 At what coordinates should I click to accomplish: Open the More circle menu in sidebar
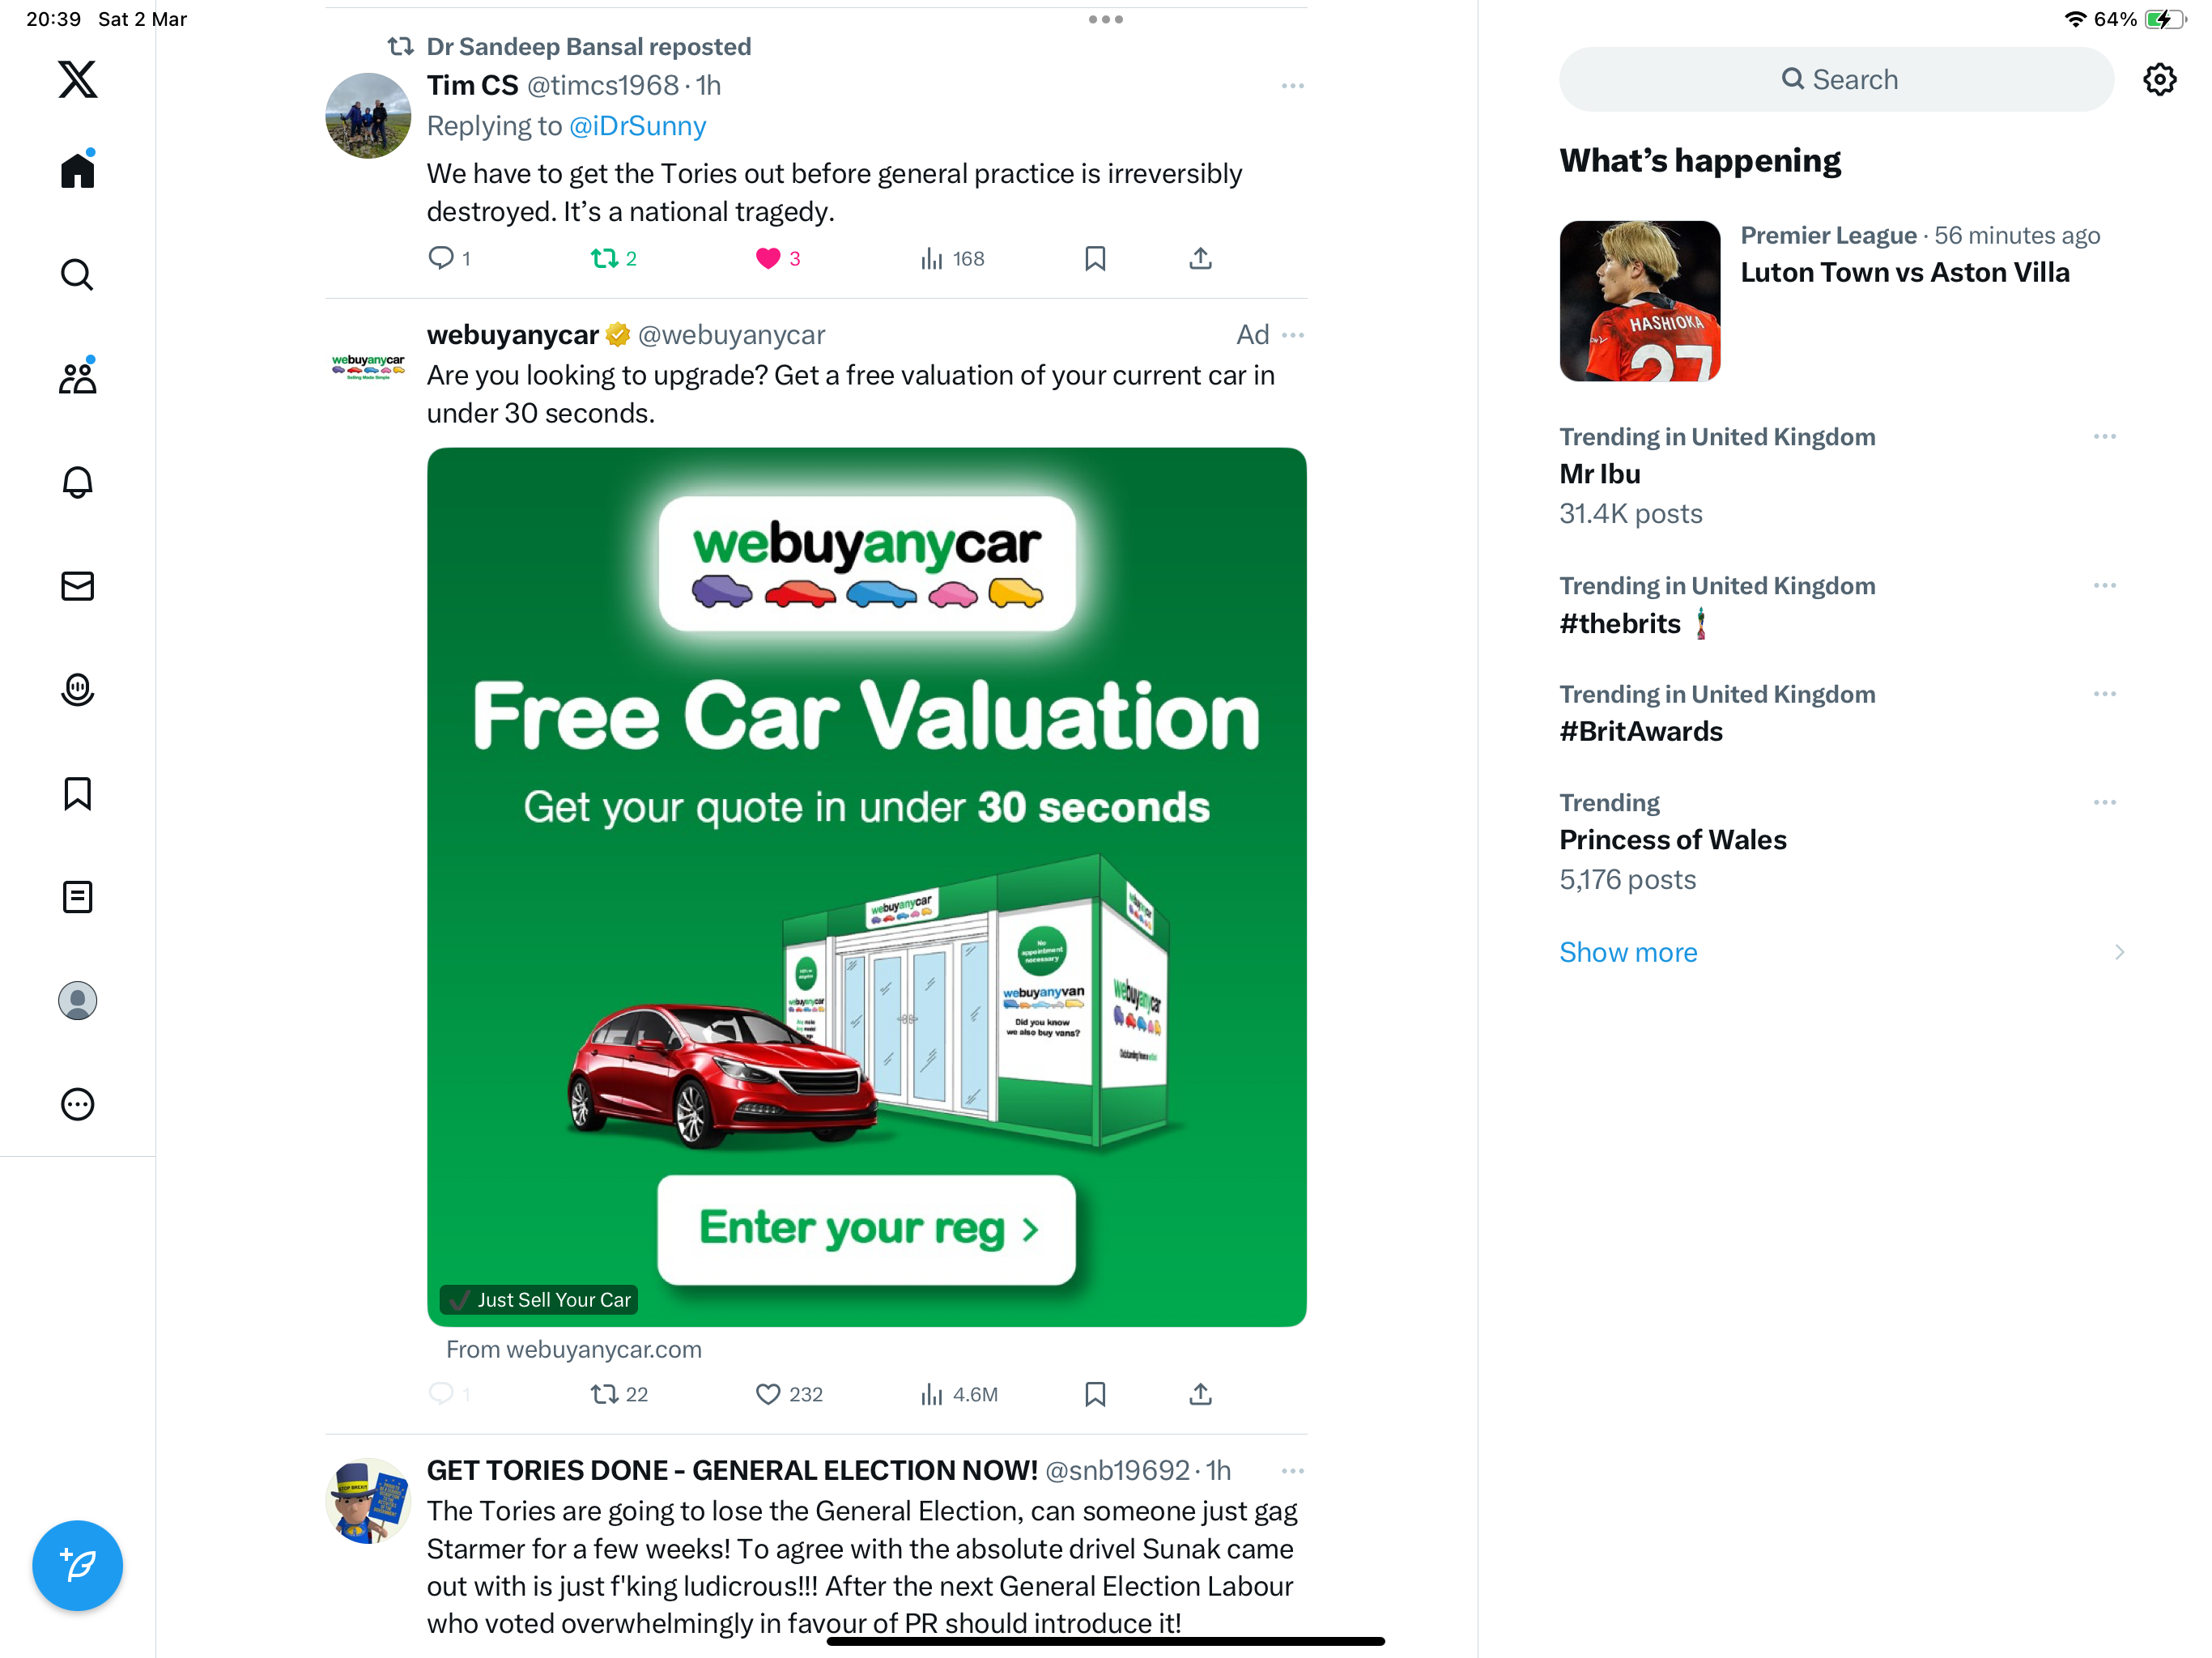pyautogui.click(x=77, y=1104)
